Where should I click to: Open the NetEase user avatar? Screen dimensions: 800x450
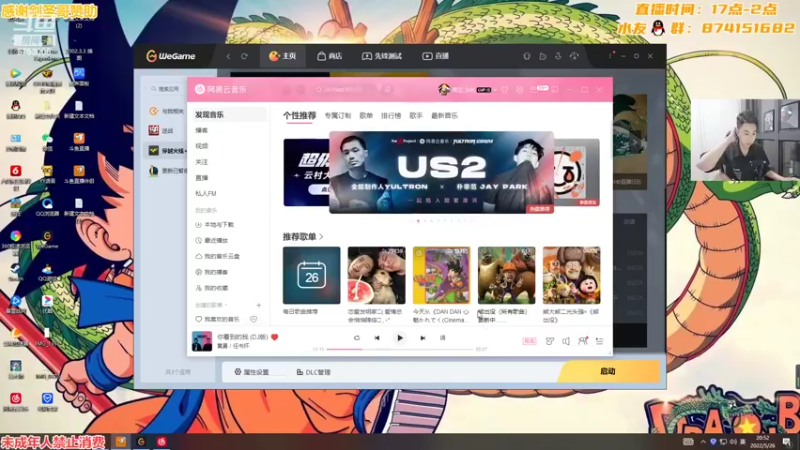tap(444, 90)
